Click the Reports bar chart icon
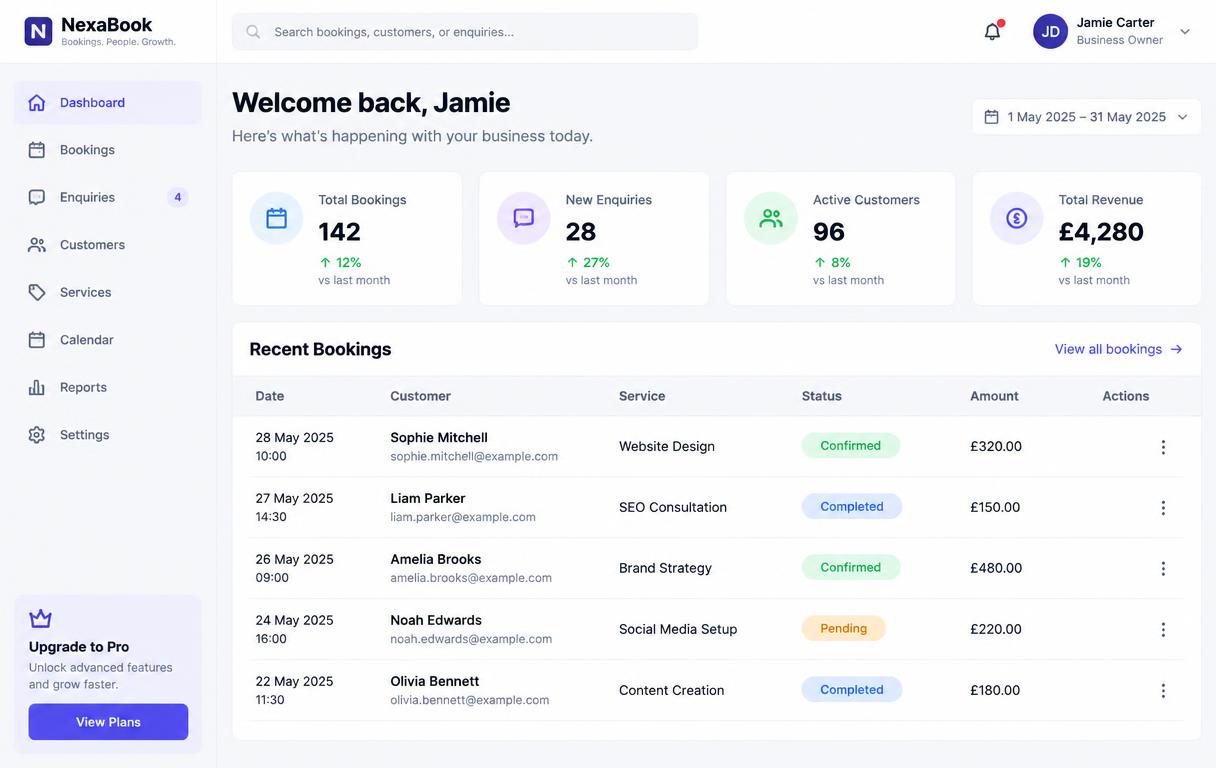This screenshot has height=768, width=1216. click(x=37, y=387)
